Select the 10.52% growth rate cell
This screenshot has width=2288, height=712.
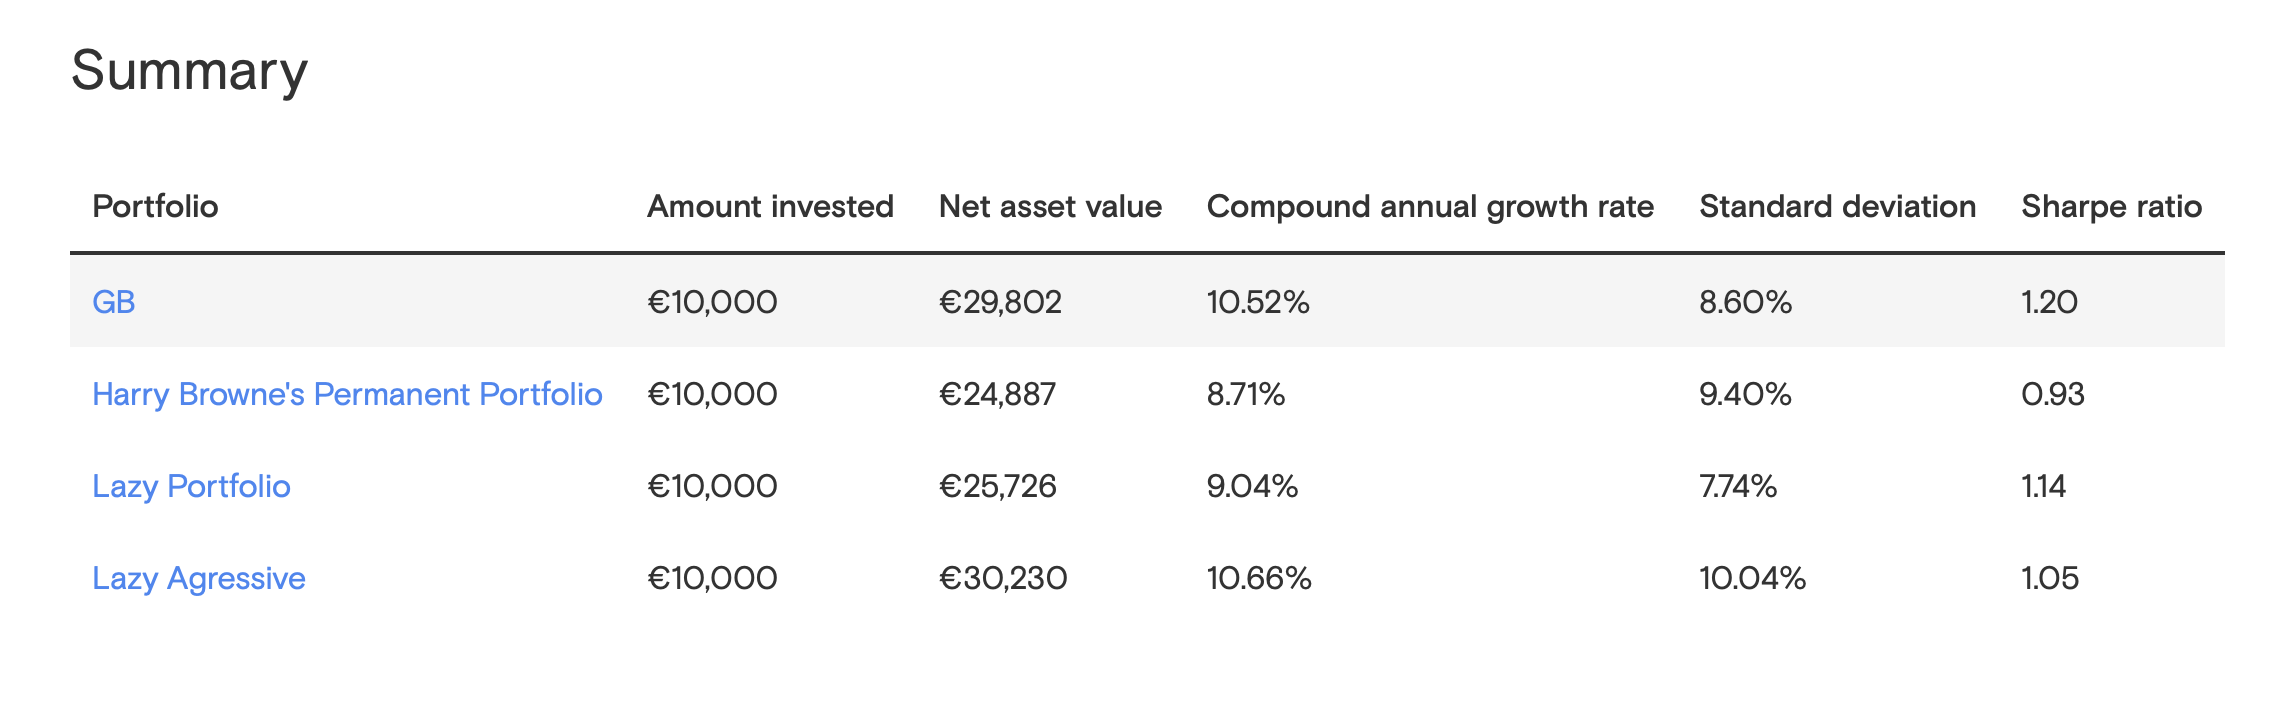click(1258, 302)
